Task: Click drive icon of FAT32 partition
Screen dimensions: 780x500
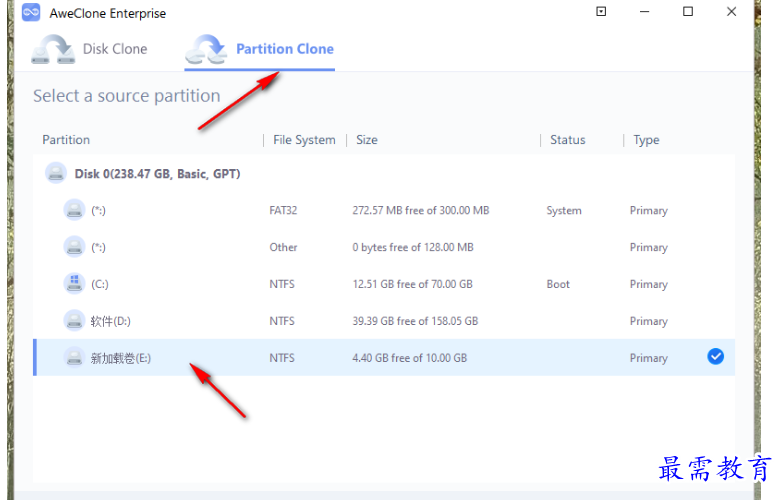Action: [74, 210]
